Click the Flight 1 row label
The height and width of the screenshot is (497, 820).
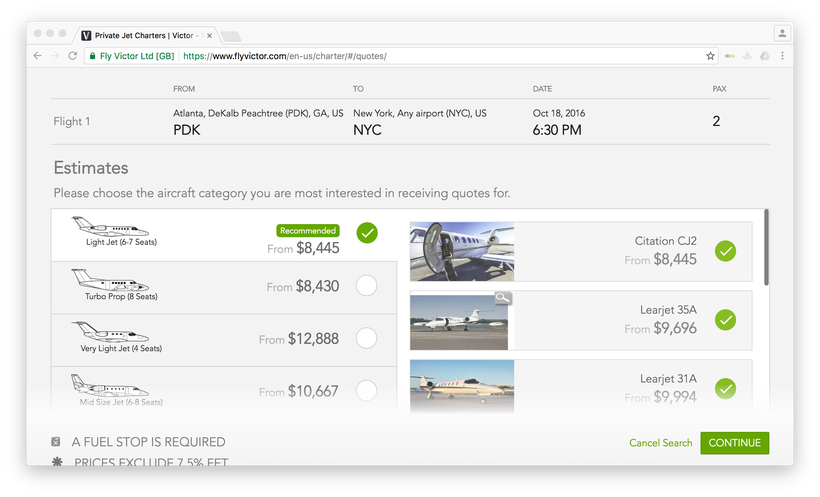click(72, 121)
